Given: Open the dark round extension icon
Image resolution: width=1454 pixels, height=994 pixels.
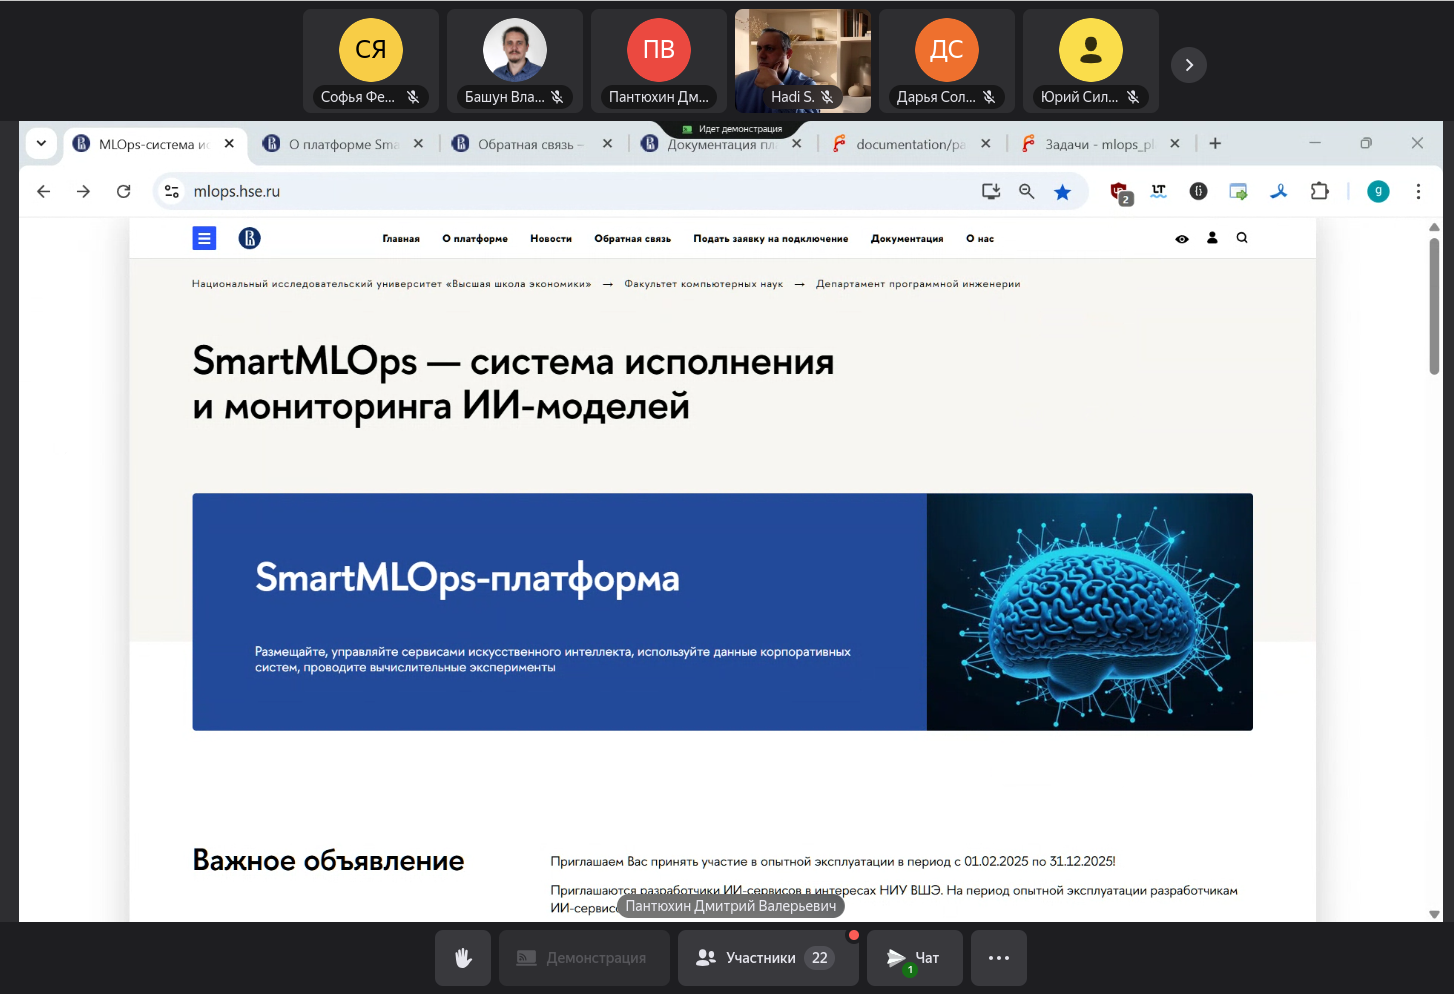Looking at the screenshot, I should tap(1198, 191).
